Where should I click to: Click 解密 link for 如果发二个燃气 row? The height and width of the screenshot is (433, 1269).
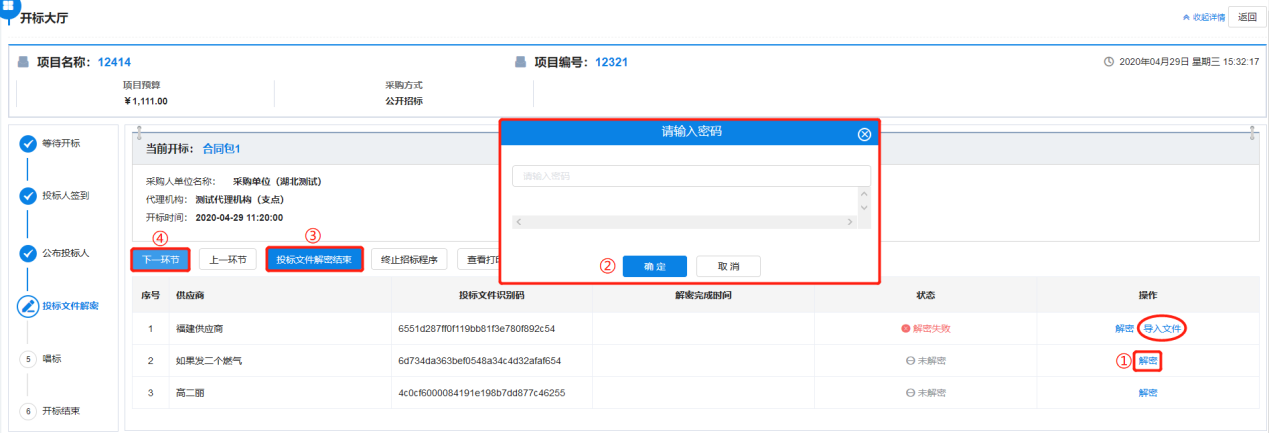tap(1148, 361)
